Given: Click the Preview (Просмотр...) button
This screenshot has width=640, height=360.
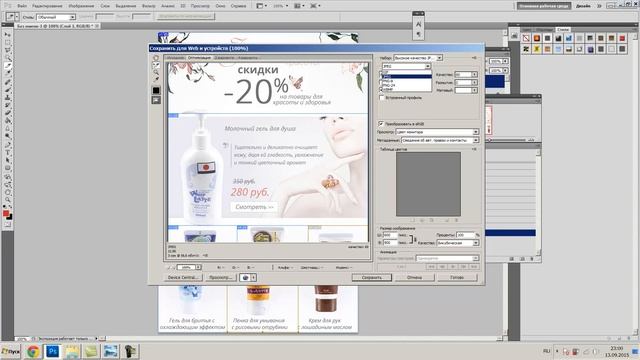Looking at the screenshot, I should (x=221, y=278).
